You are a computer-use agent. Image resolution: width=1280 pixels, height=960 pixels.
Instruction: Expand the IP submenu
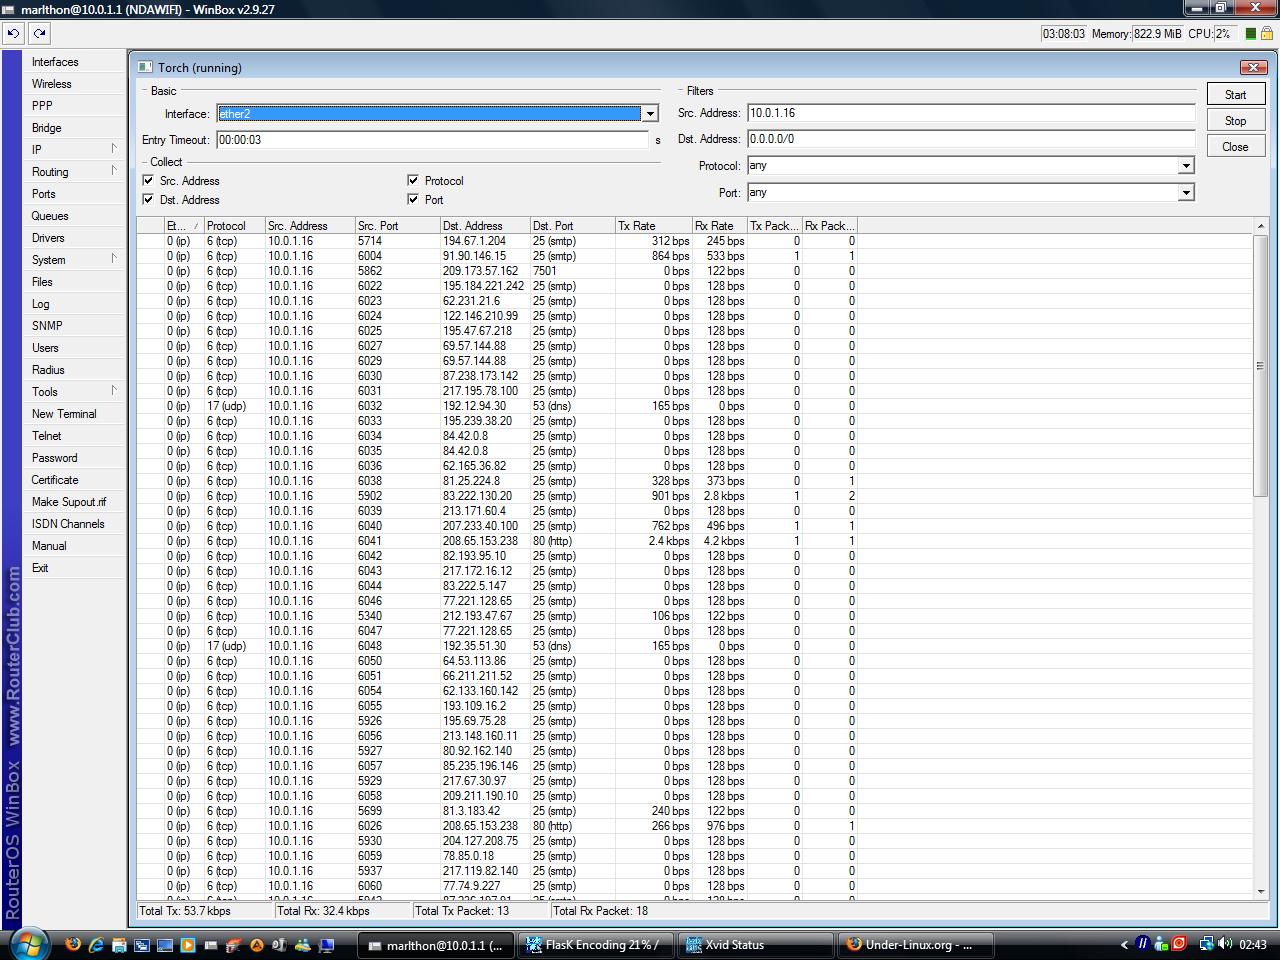tap(74, 149)
